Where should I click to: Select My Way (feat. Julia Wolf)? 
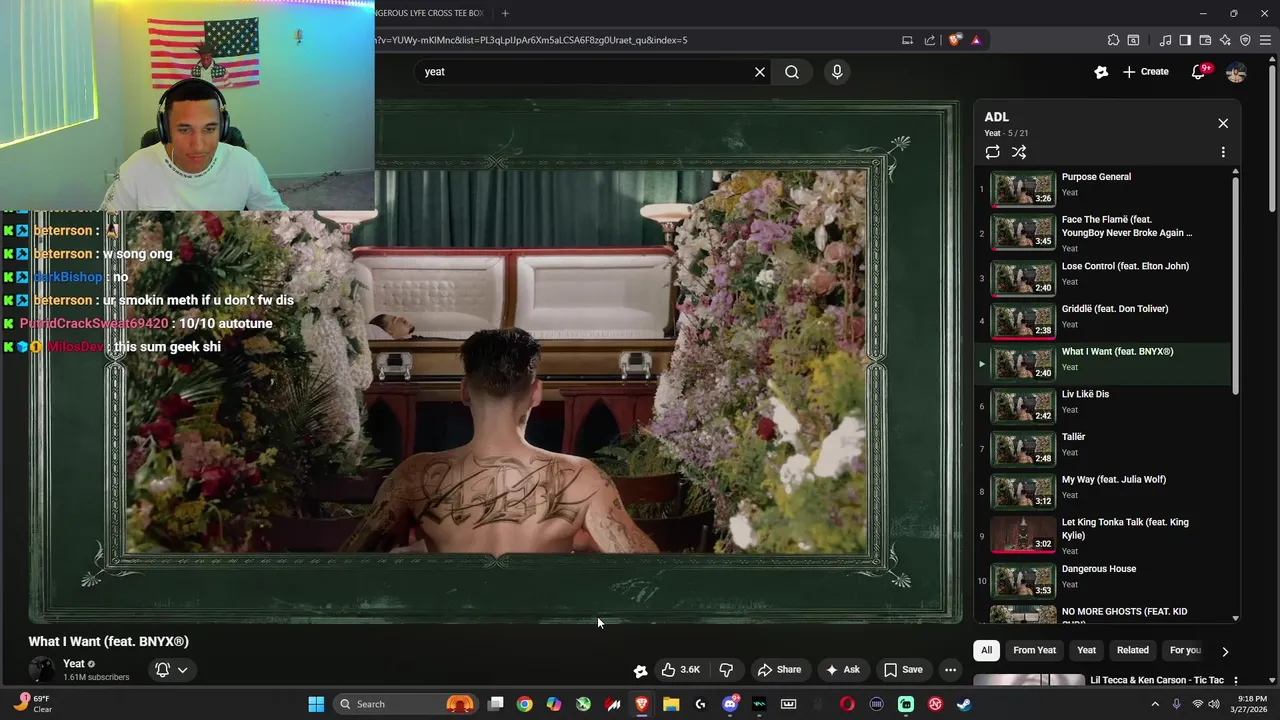coord(1102,491)
